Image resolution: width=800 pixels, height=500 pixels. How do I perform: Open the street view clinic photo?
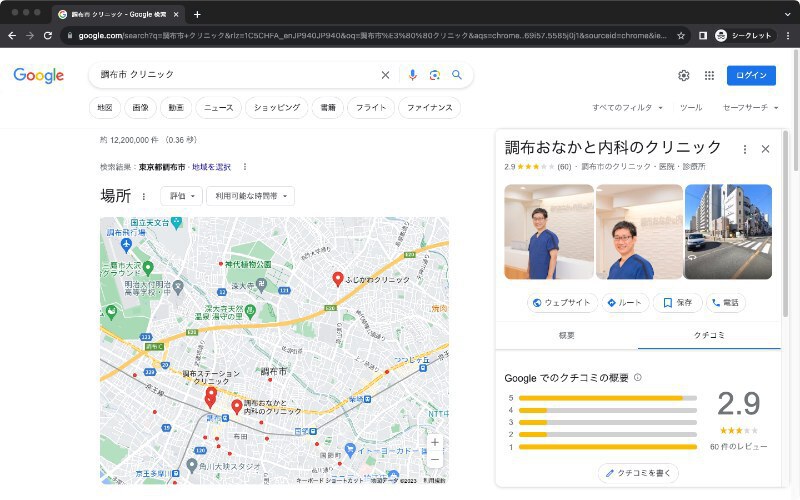coord(728,232)
